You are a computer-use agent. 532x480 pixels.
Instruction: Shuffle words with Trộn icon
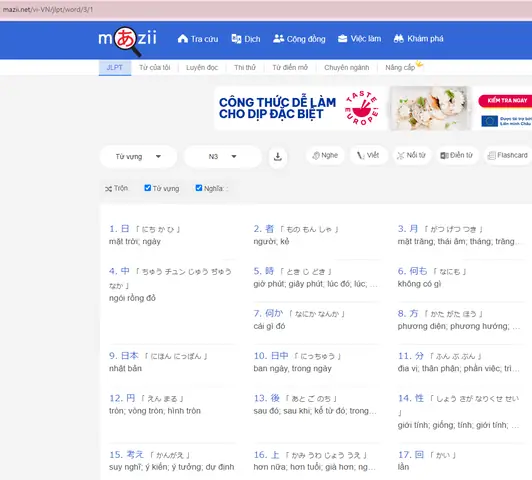(108, 189)
